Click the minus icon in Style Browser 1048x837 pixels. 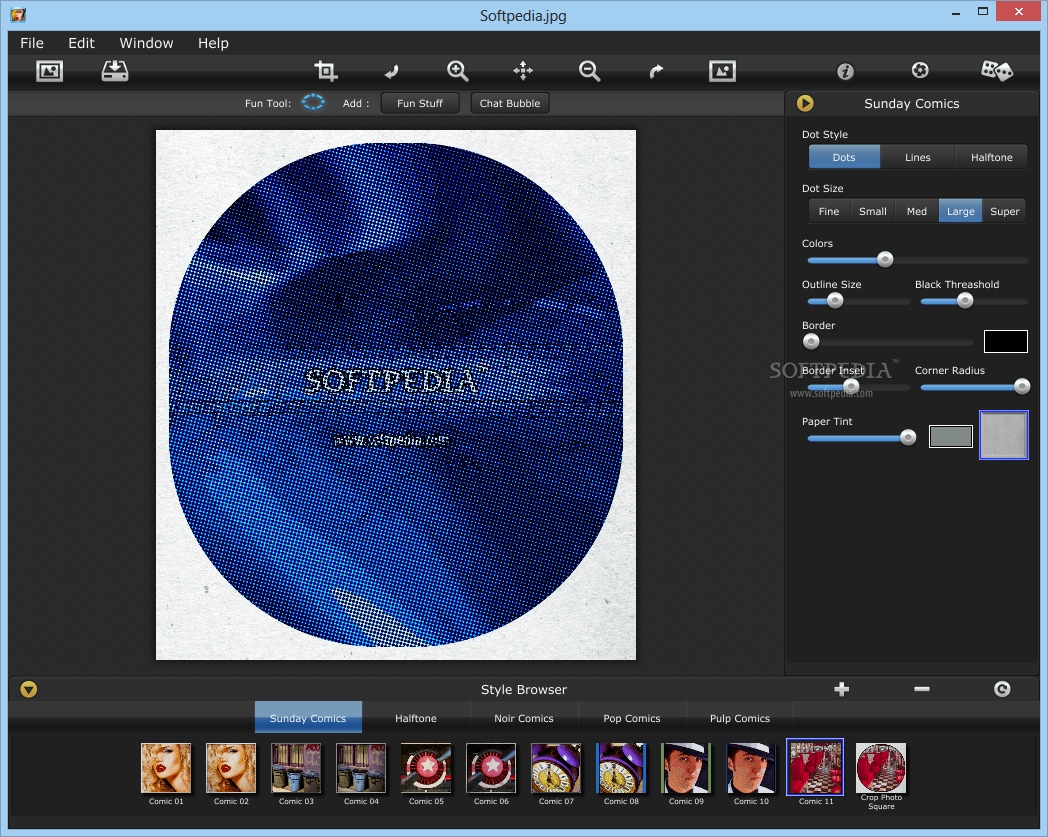coord(922,689)
